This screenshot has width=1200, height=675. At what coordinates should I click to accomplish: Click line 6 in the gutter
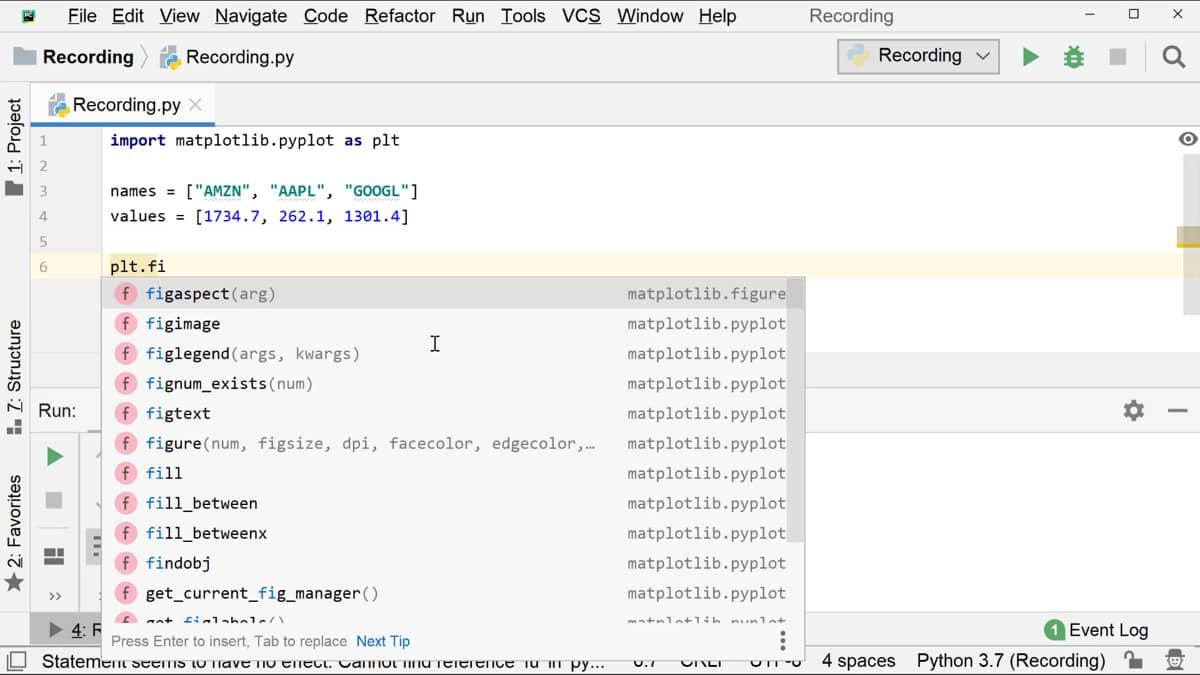point(43,266)
